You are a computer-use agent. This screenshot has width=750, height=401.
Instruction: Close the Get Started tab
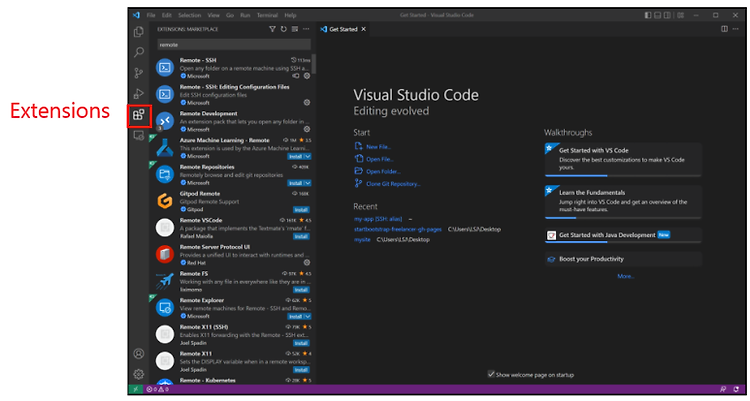tap(364, 29)
